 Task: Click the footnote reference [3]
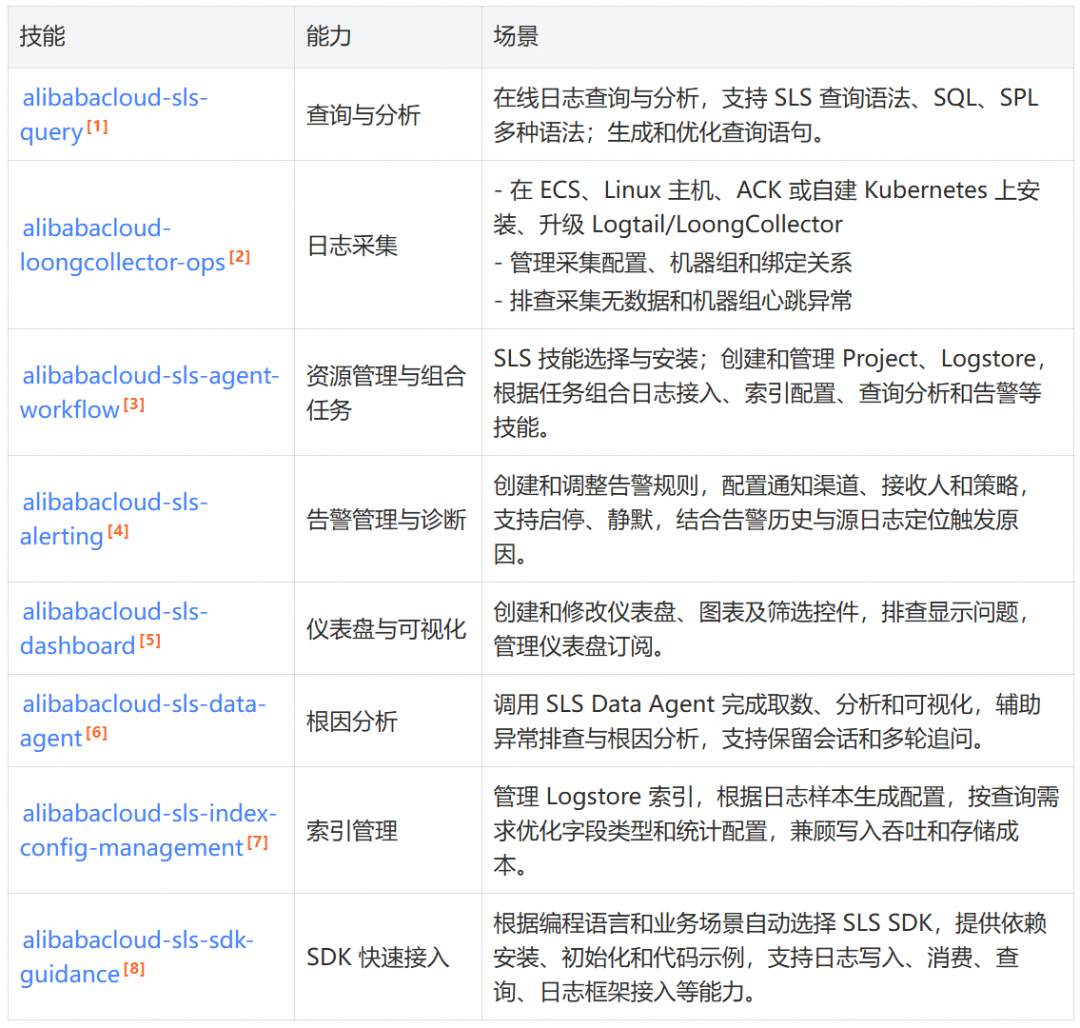point(134,404)
